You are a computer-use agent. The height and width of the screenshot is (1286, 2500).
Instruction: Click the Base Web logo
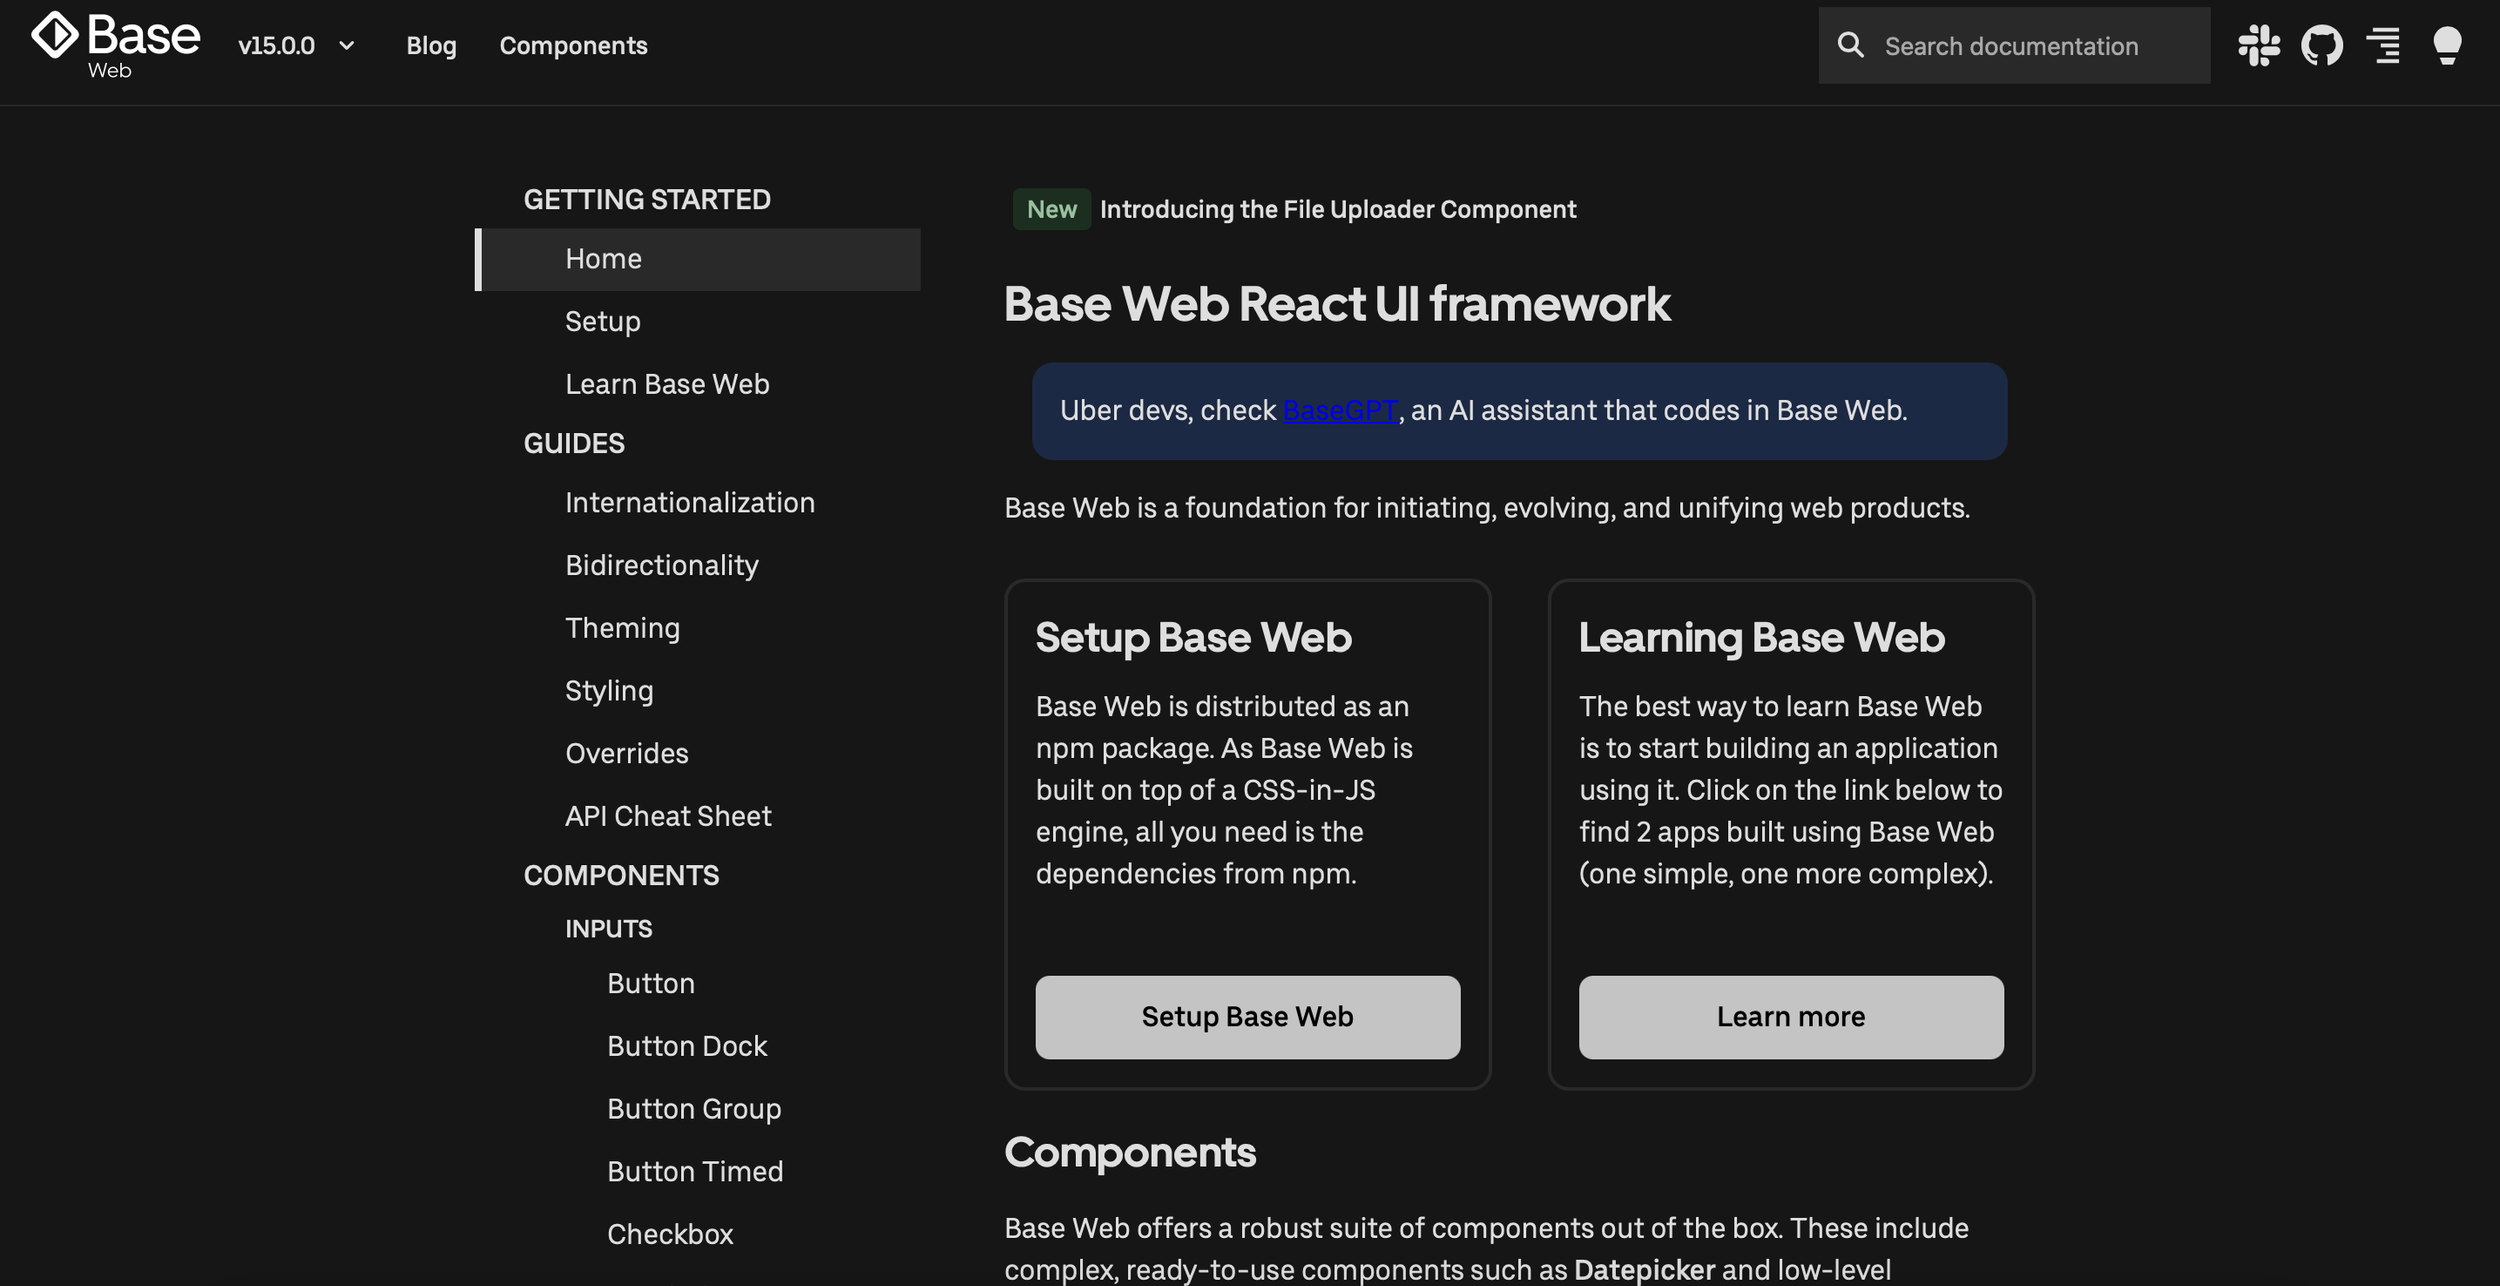[x=115, y=46]
